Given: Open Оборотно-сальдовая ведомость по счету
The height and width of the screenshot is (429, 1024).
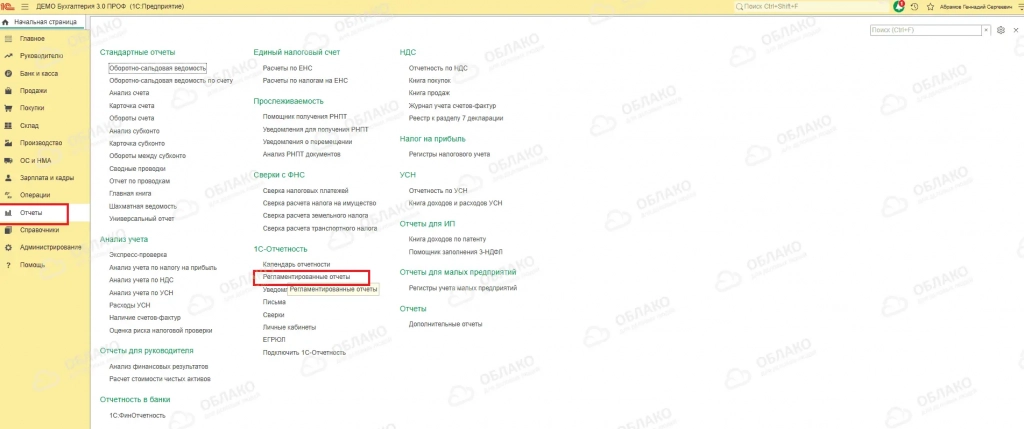Looking at the screenshot, I should [x=171, y=80].
